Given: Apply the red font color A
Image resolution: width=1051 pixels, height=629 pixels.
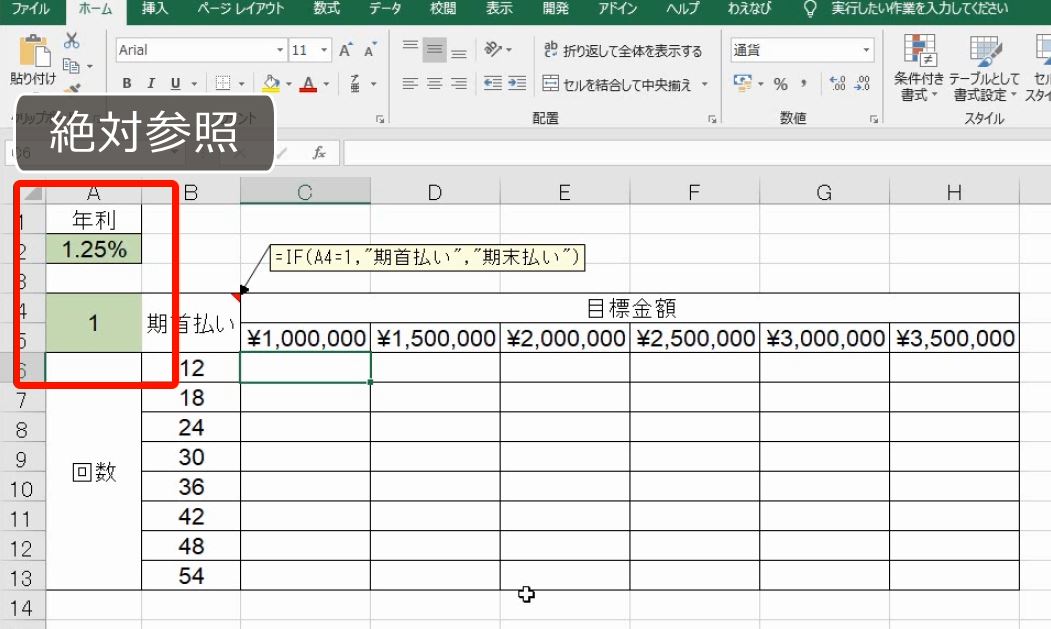Looking at the screenshot, I should point(308,84).
